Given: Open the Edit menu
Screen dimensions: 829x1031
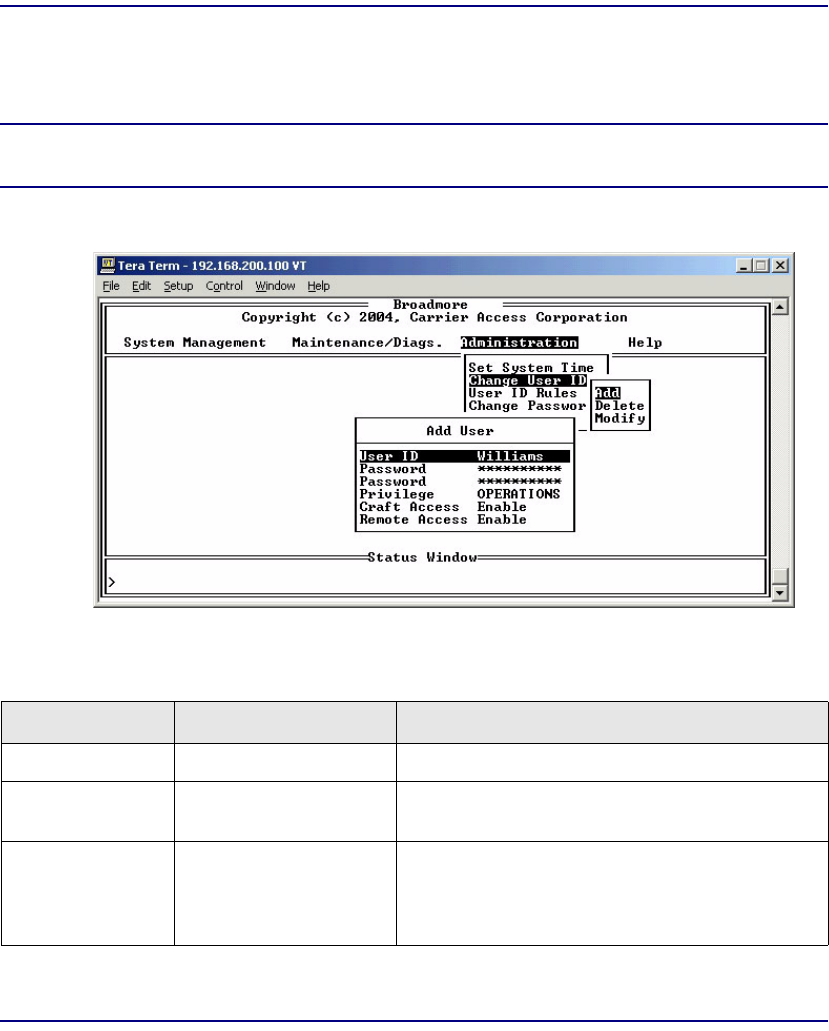Looking at the screenshot, I should 141,286.
